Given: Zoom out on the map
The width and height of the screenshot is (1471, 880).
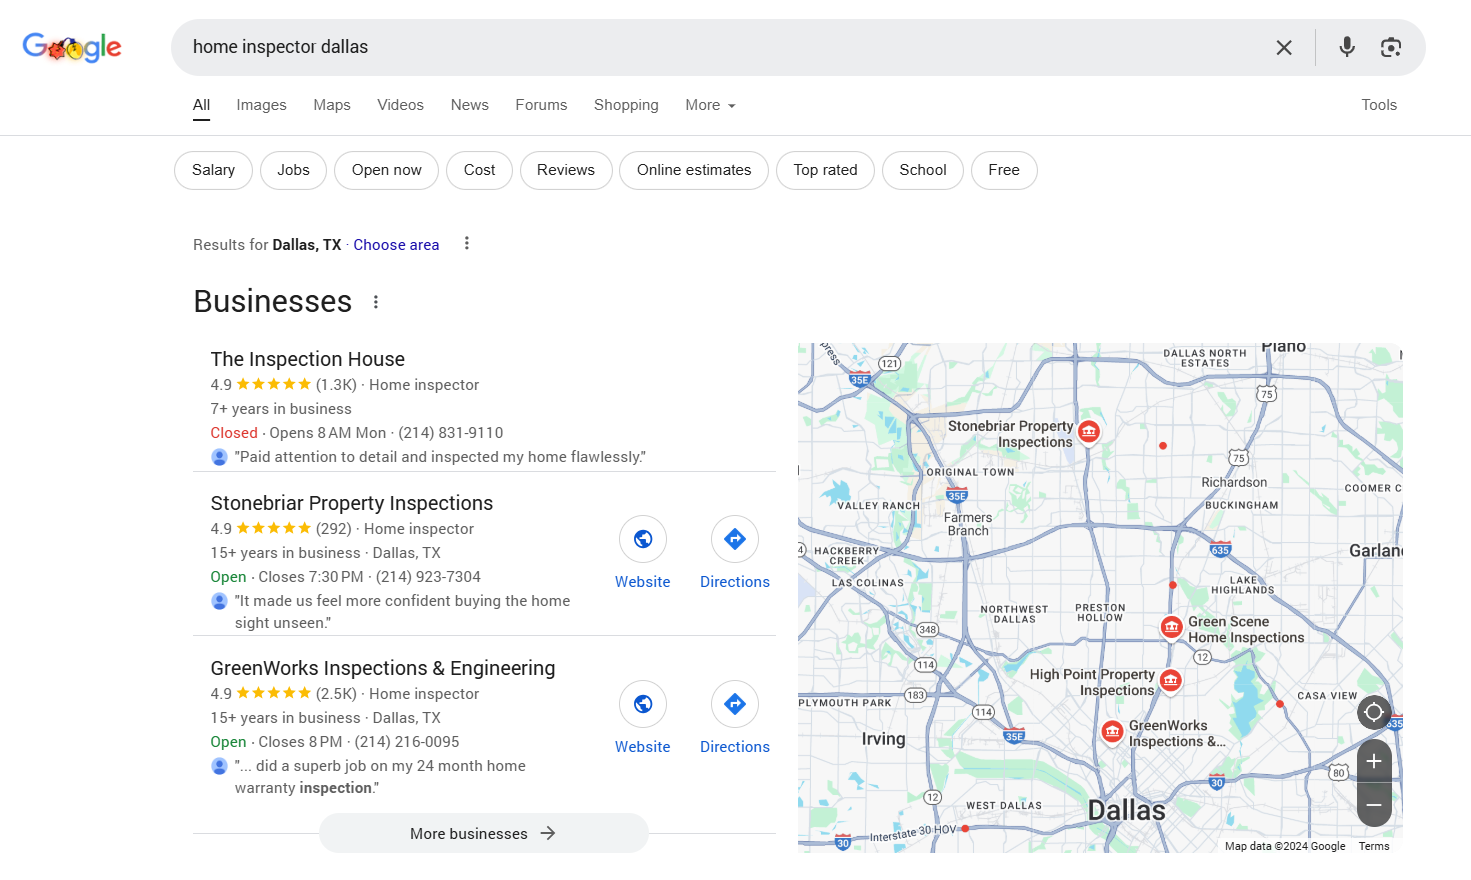Looking at the screenshot, I should 1374,805.
